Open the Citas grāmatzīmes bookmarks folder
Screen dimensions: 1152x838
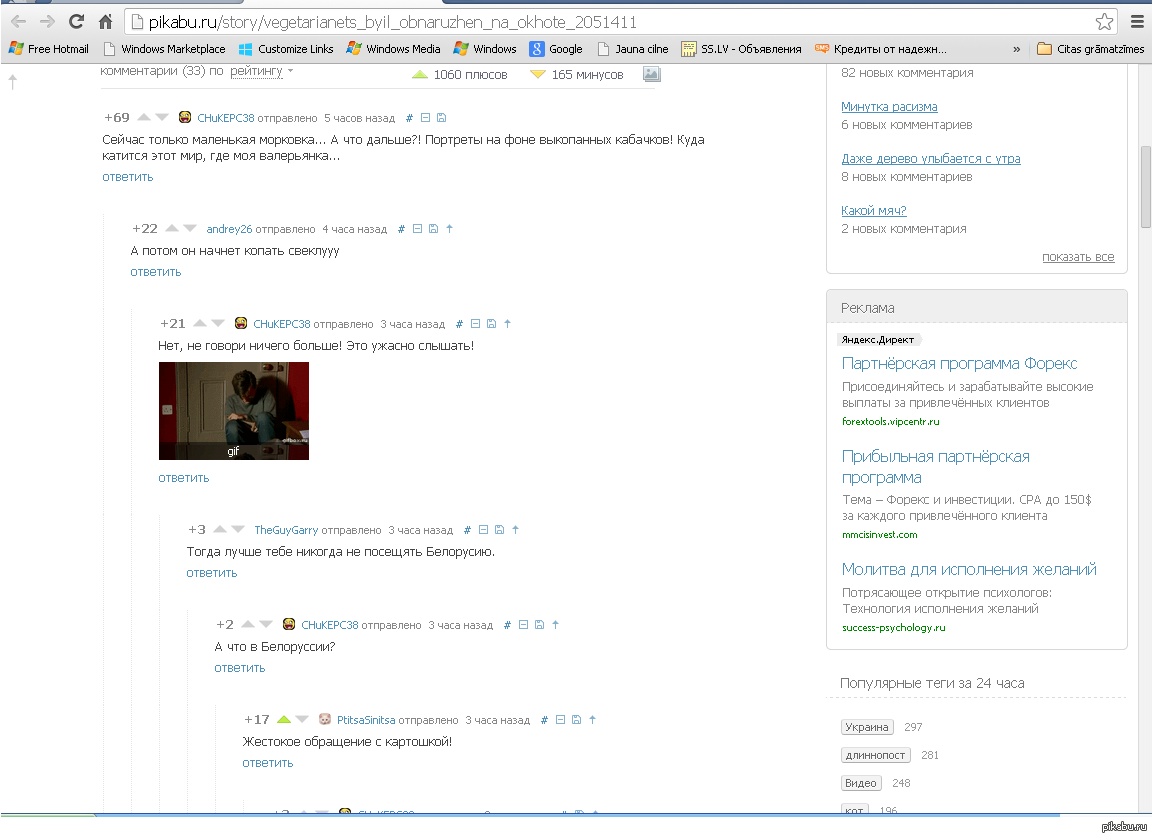tap(1090, 48)
